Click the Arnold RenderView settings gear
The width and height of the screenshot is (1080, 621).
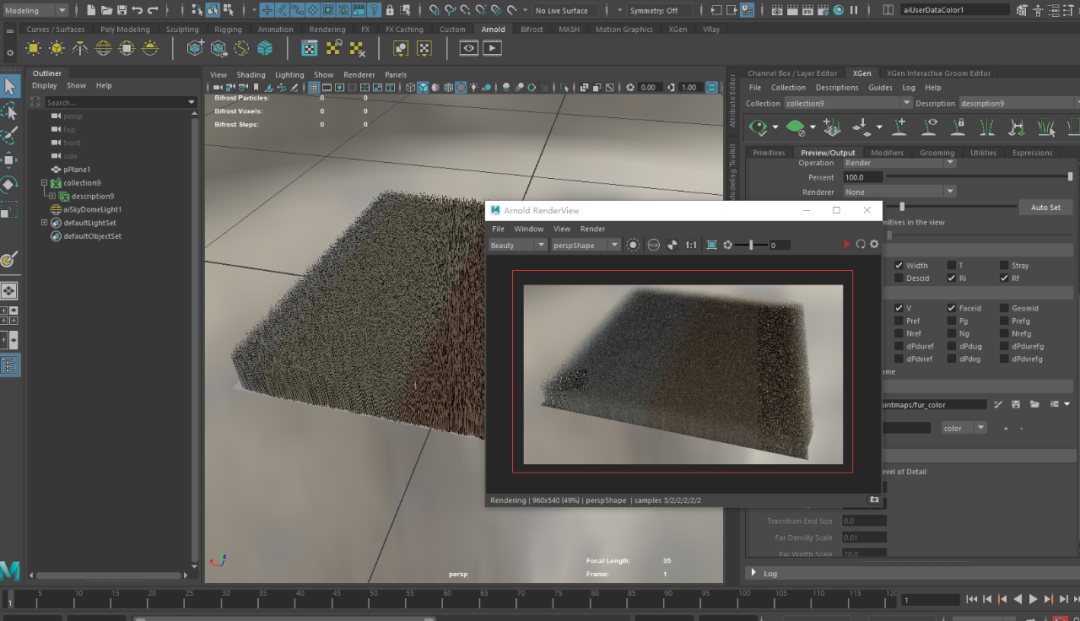pos(874,245)
